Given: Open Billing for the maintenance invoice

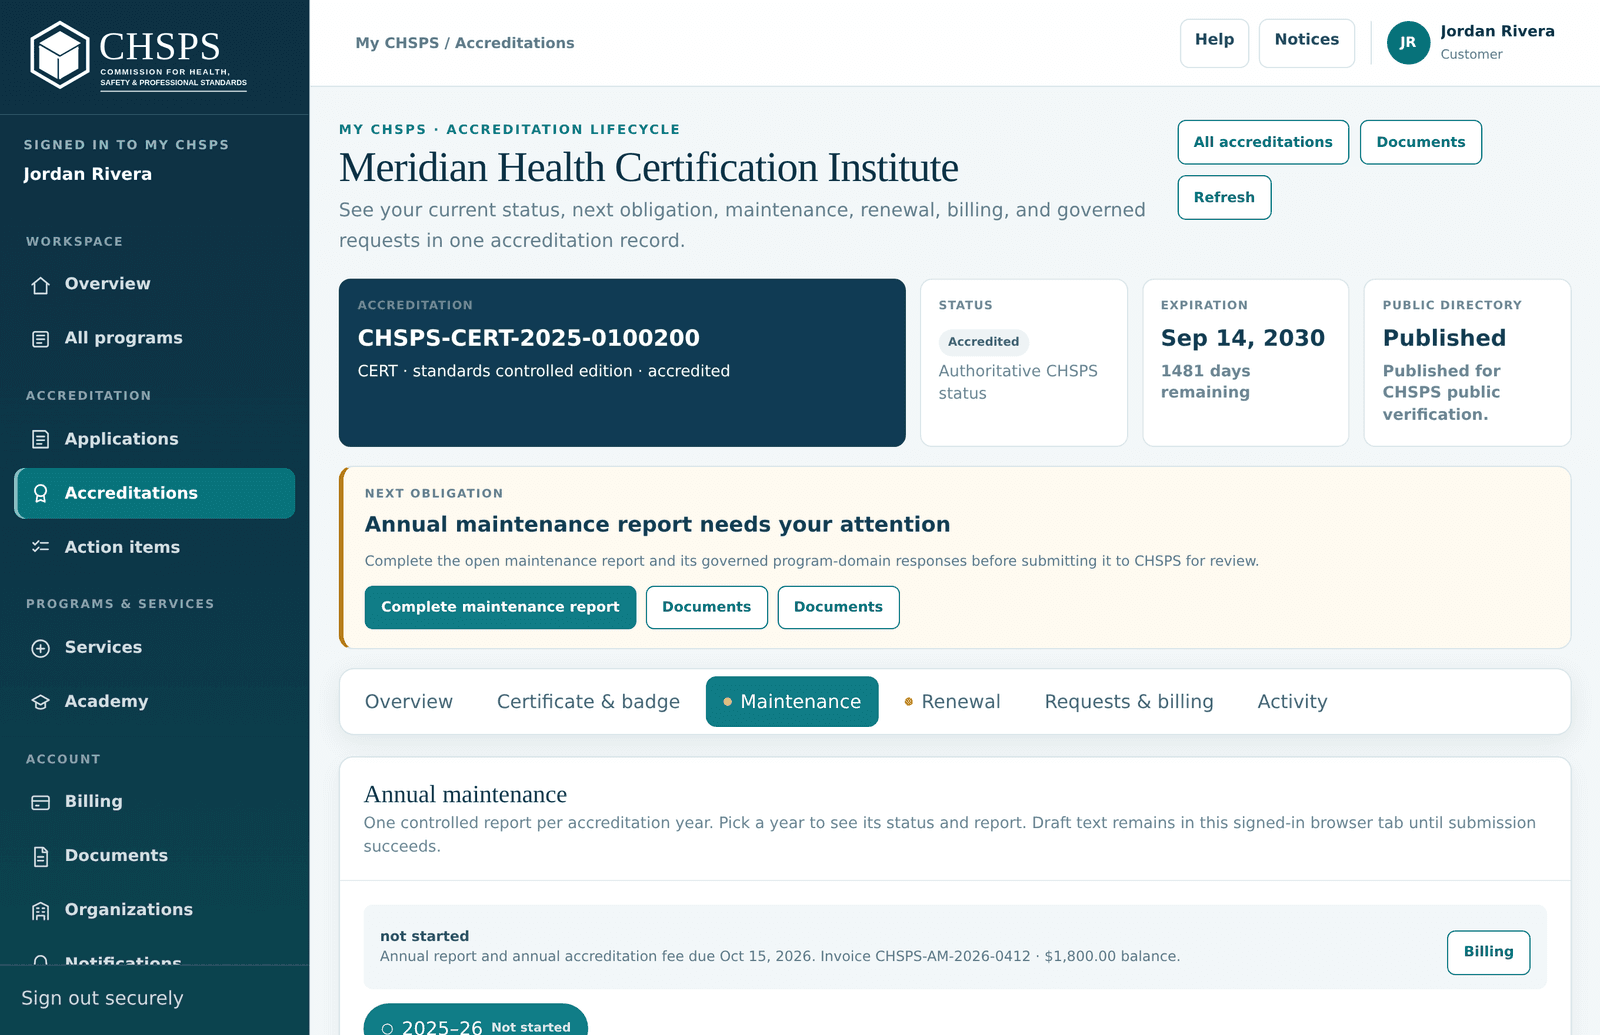Looking at the screenshot, I should click(x=1488, y=952).
